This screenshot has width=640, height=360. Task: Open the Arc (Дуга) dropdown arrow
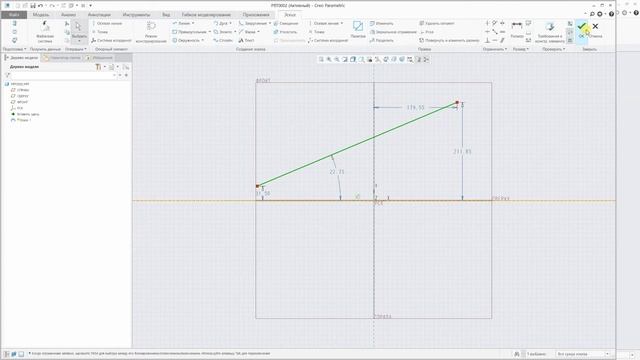pyautogui.click(x=231, y=23)
